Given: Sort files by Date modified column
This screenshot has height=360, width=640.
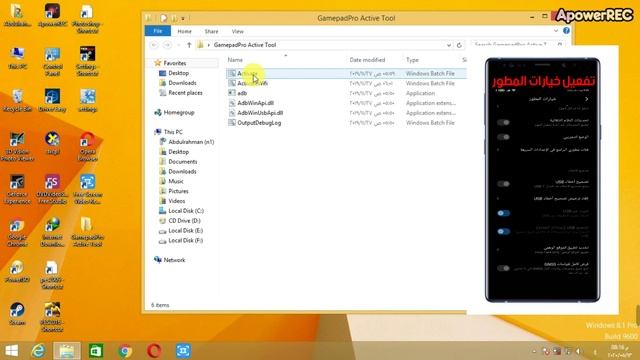Looking at the screenshot, I should pyautogui.click(x=367, y=60).
